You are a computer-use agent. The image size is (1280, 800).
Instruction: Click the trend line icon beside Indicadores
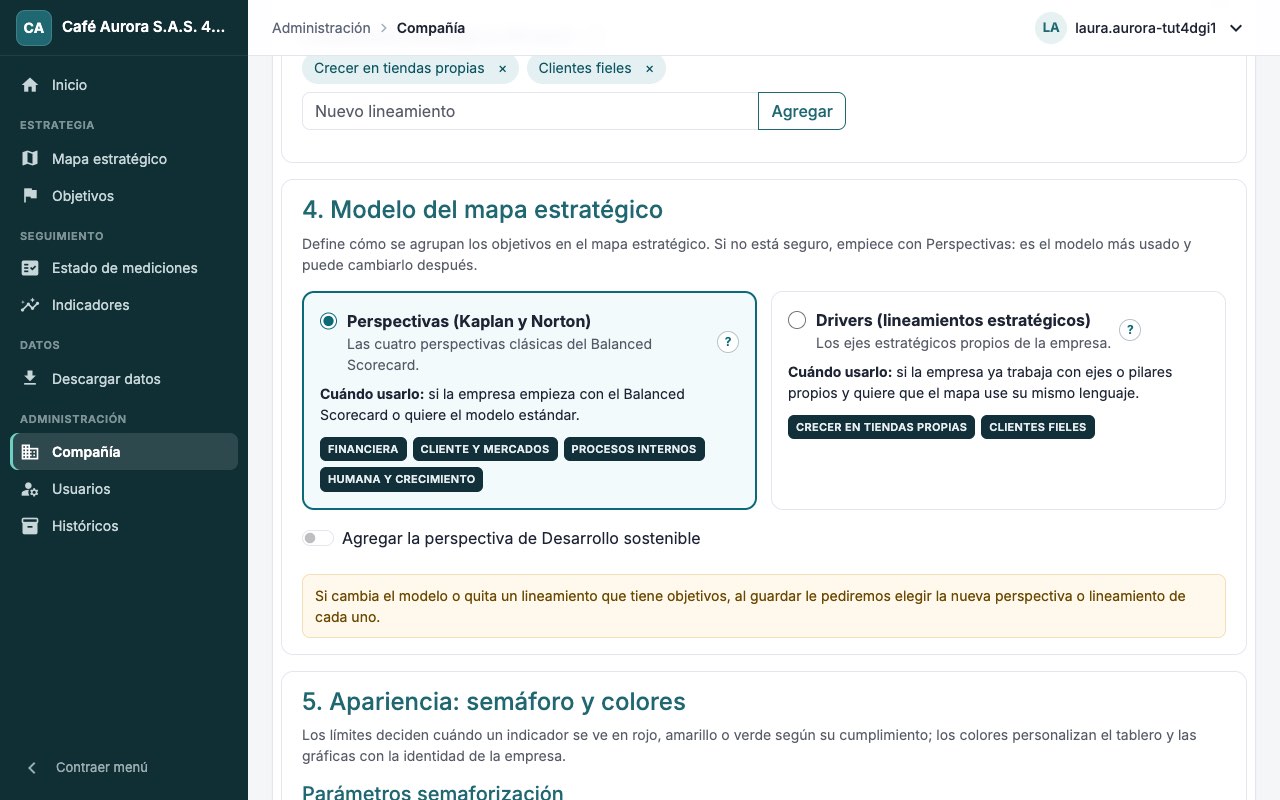click(30, 305)
